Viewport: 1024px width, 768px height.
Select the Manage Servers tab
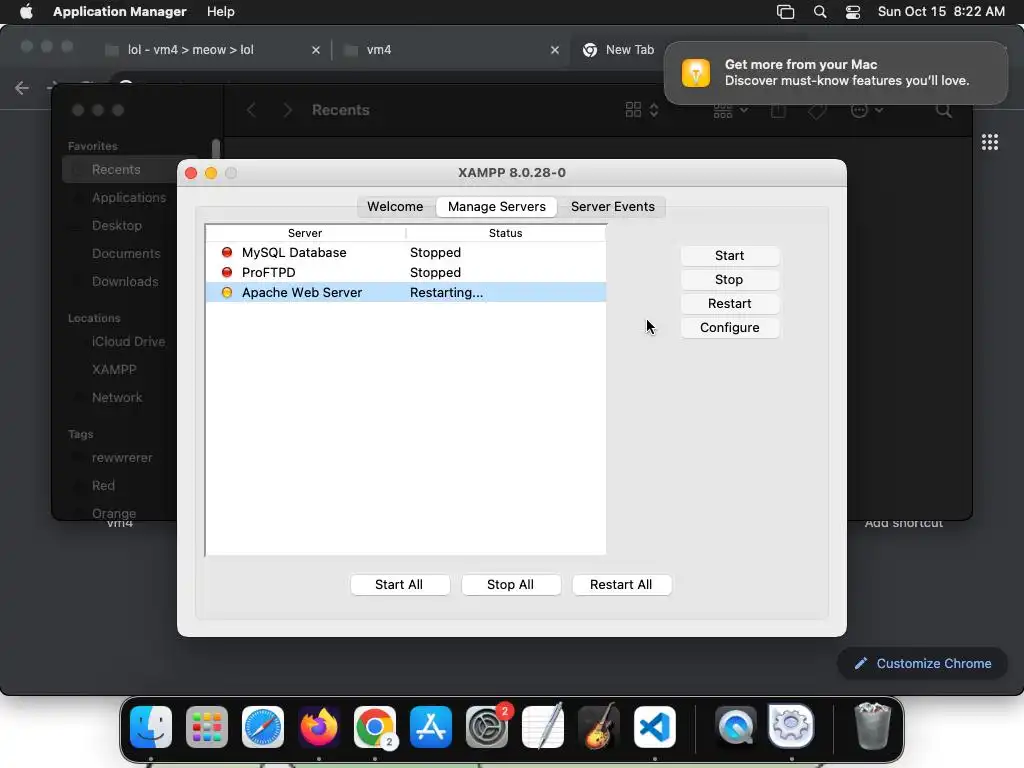[496, 206]
